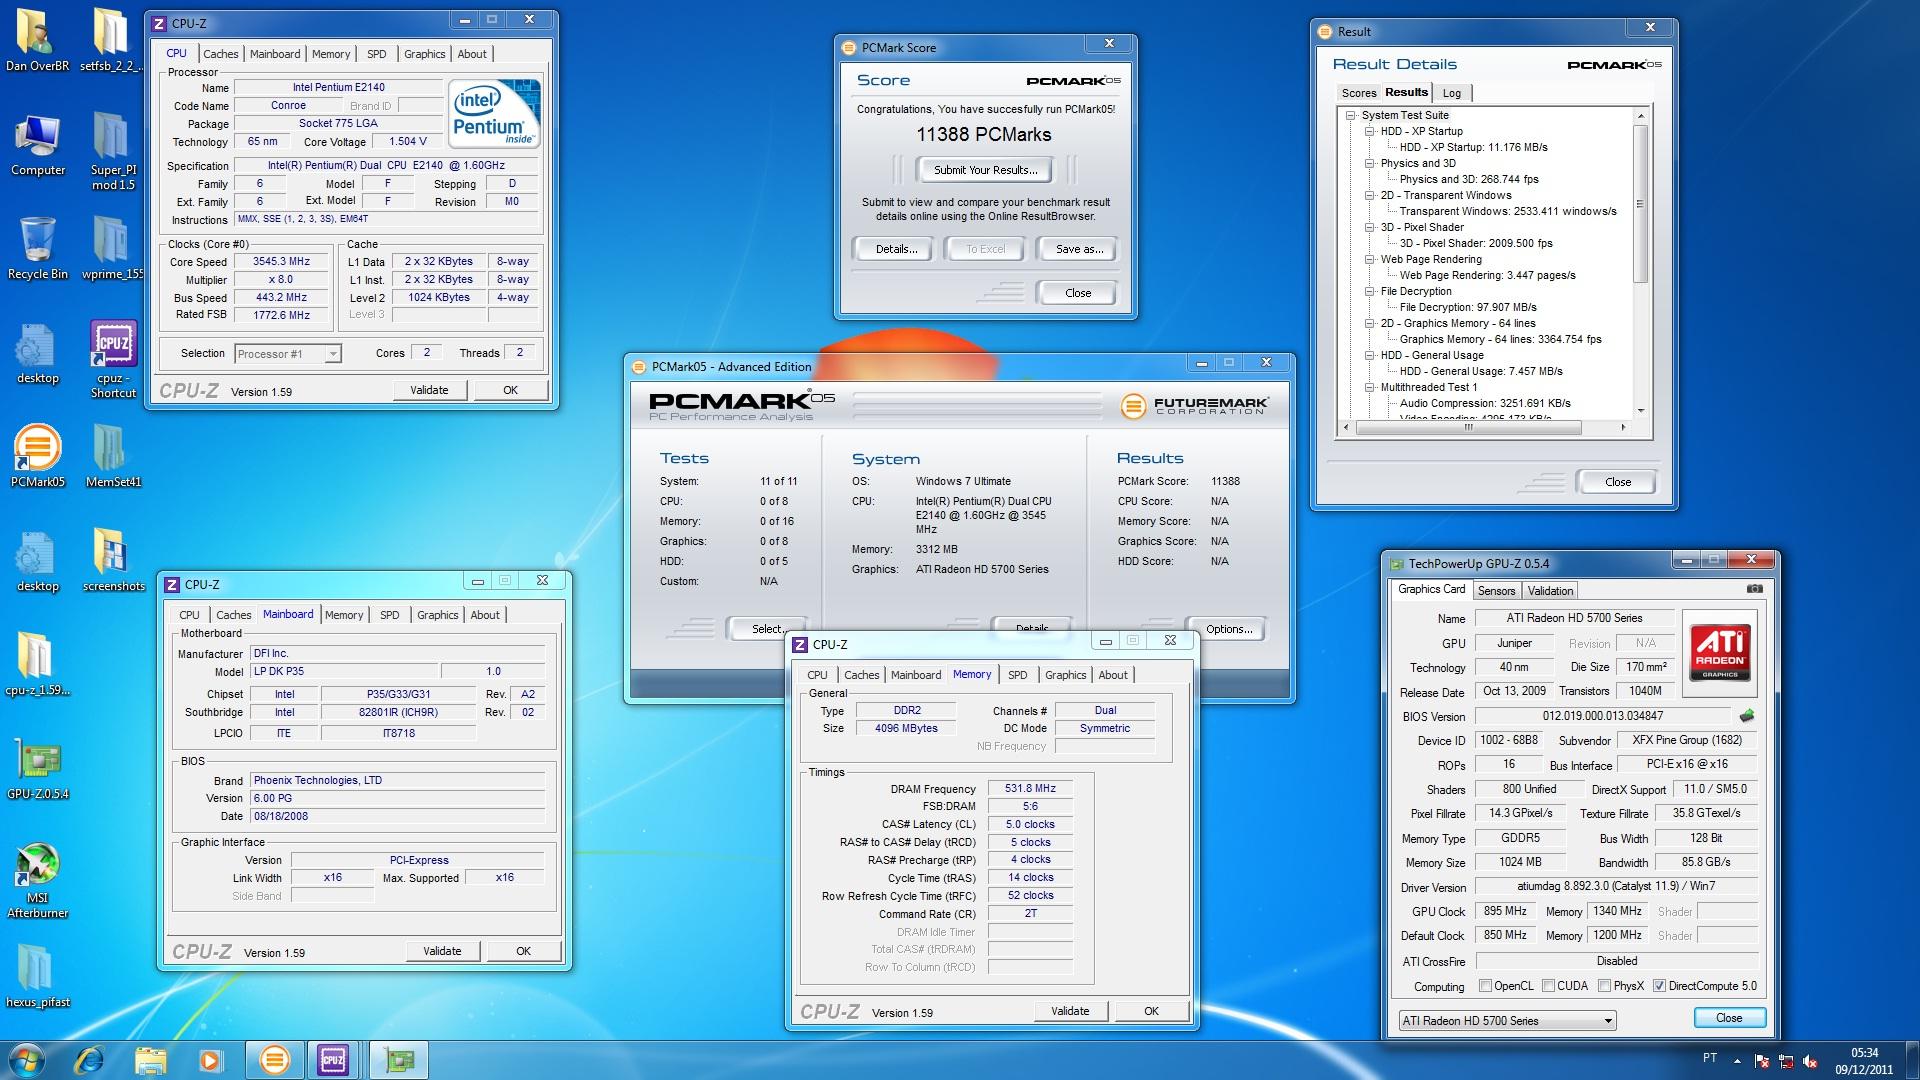
Task: Collapse the 3D - Pixel Shader node
Action: (1369, 227)
